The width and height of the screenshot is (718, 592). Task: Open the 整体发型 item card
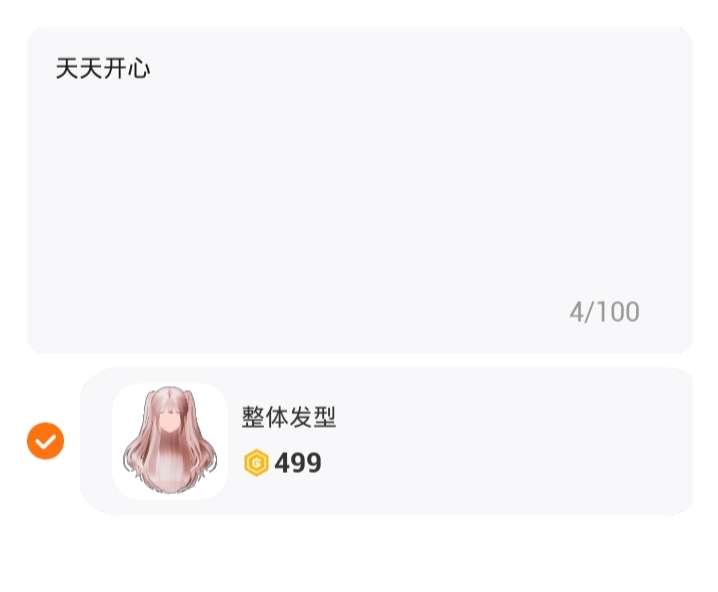pos(386,441)
